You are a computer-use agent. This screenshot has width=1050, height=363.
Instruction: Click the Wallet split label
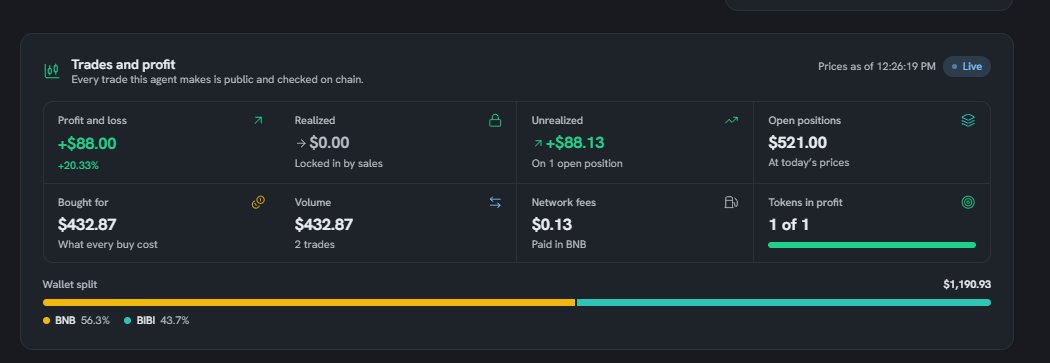[70, 285]
